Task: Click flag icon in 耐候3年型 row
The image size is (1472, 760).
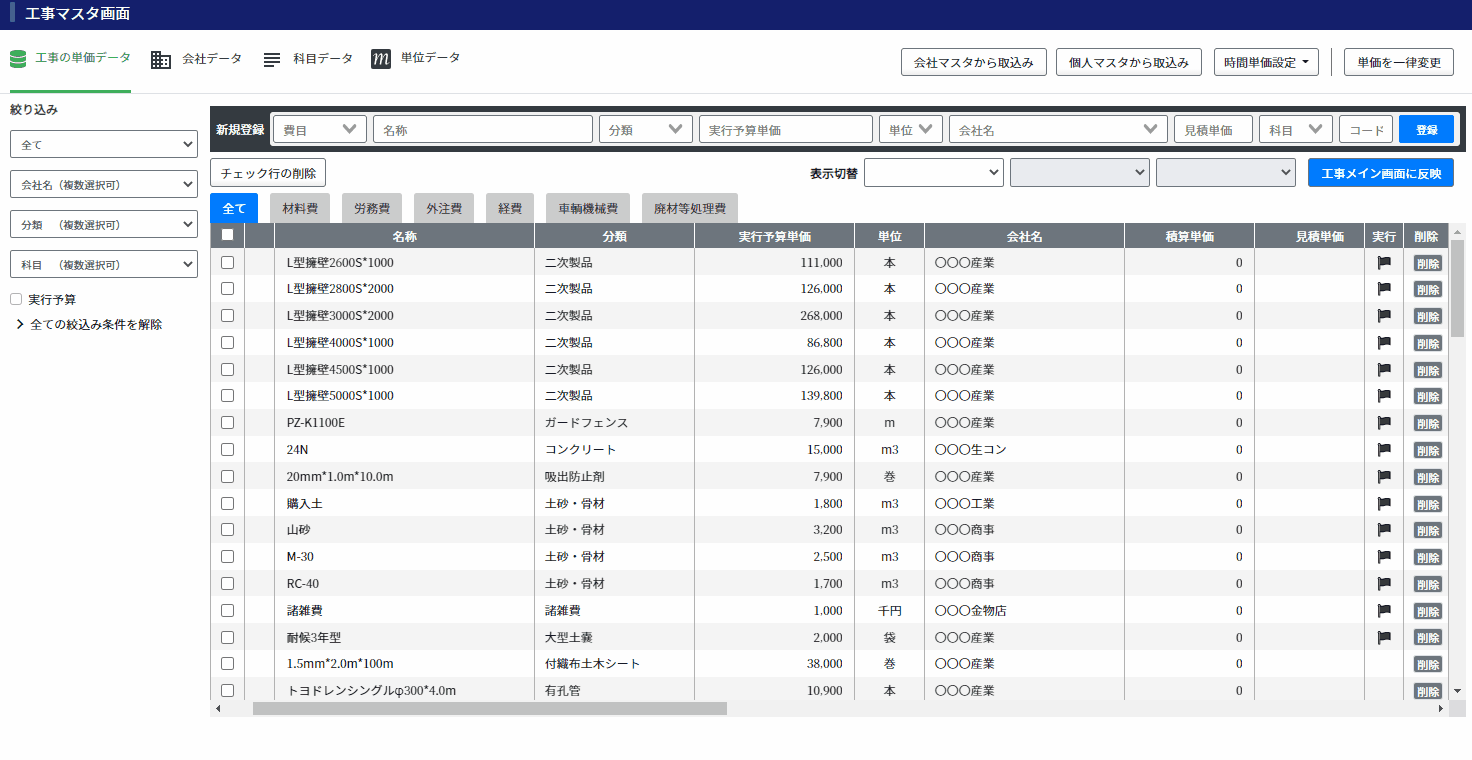Action: click(x=1384, y=638)
